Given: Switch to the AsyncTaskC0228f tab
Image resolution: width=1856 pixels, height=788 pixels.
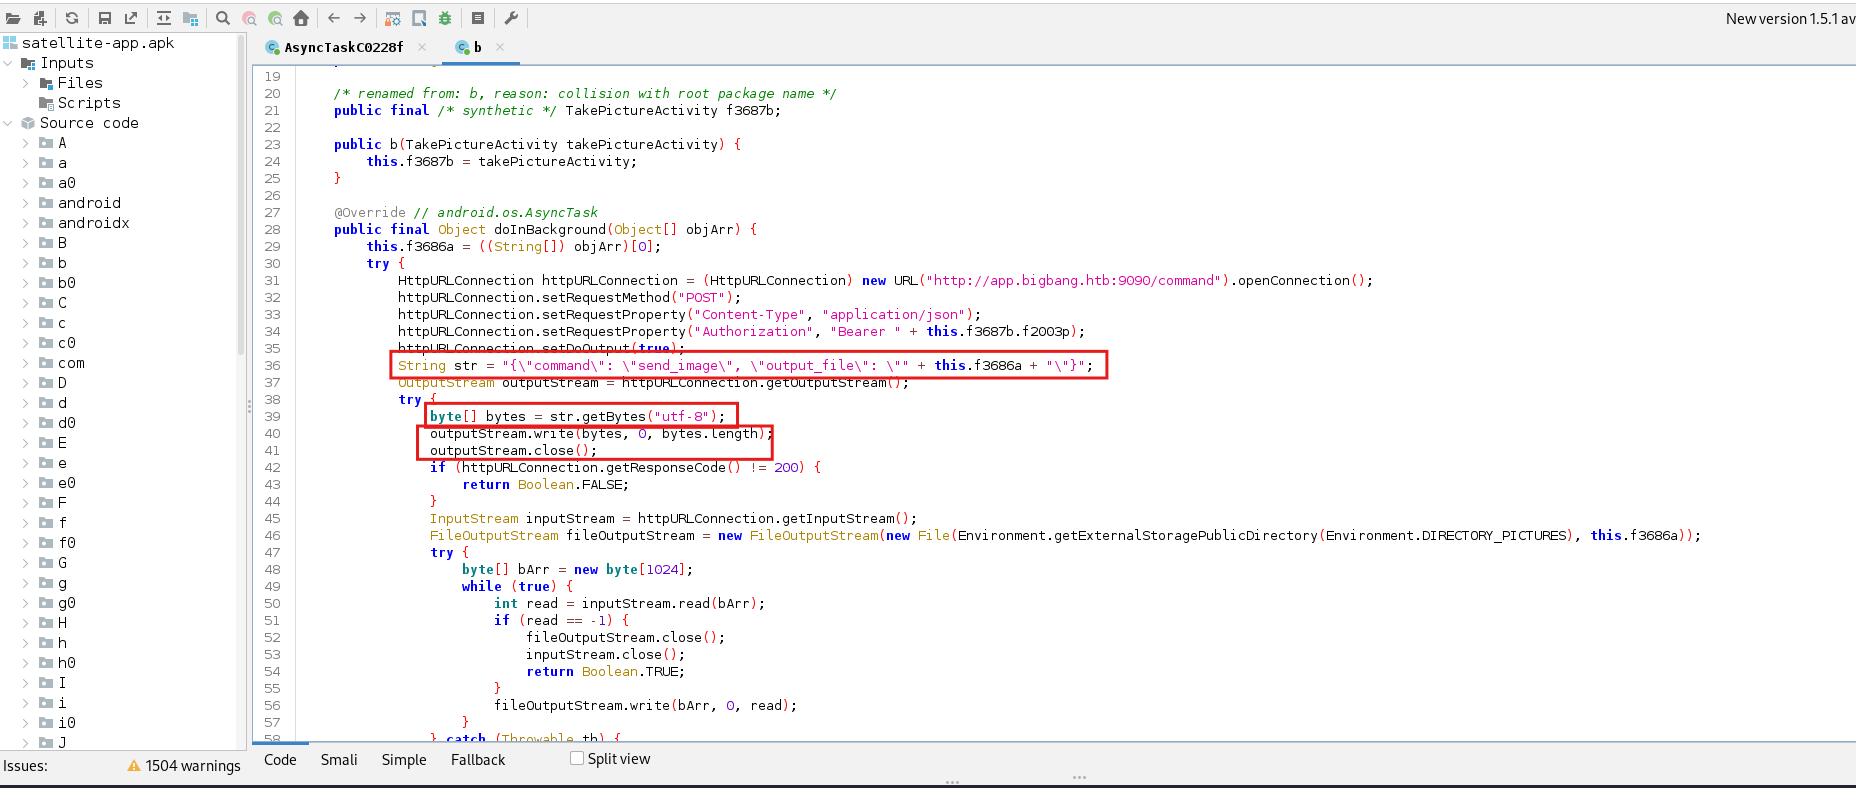Looking at the screenshot, I should coord(343,47).
